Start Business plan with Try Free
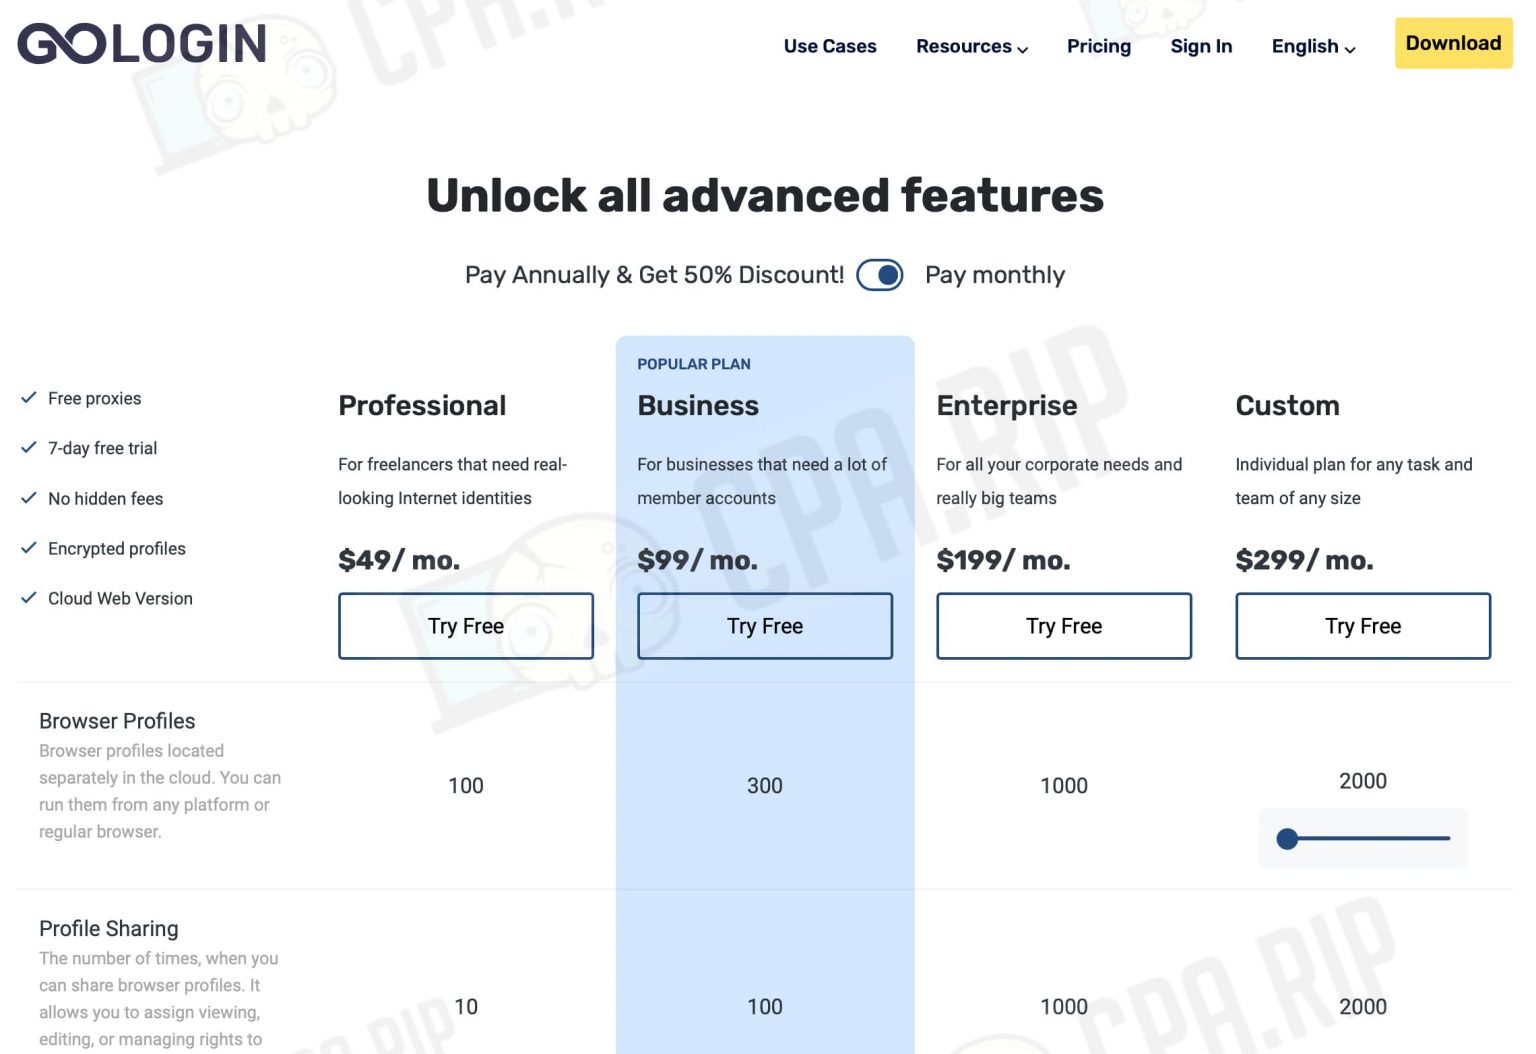This screenshot has width=1536, height=1054. click(764, 626)
